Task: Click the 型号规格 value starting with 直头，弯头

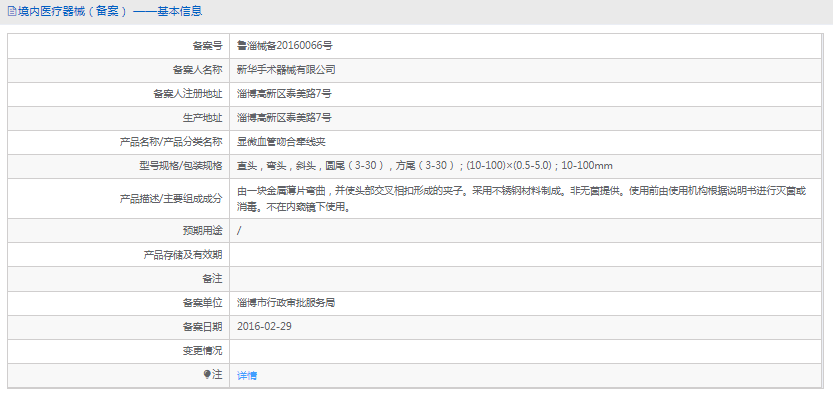Action: [x=425, y=166]
